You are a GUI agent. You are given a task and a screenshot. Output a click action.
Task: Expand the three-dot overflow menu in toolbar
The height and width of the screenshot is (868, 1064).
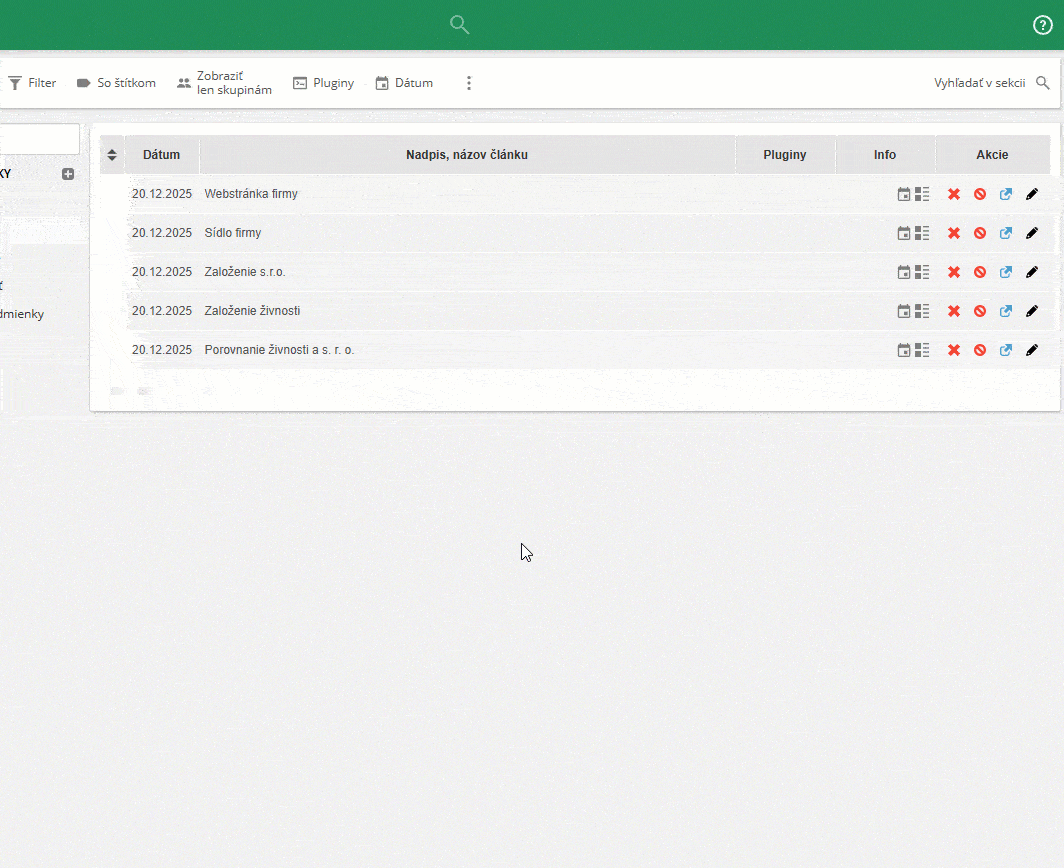(x=469, y=83)
